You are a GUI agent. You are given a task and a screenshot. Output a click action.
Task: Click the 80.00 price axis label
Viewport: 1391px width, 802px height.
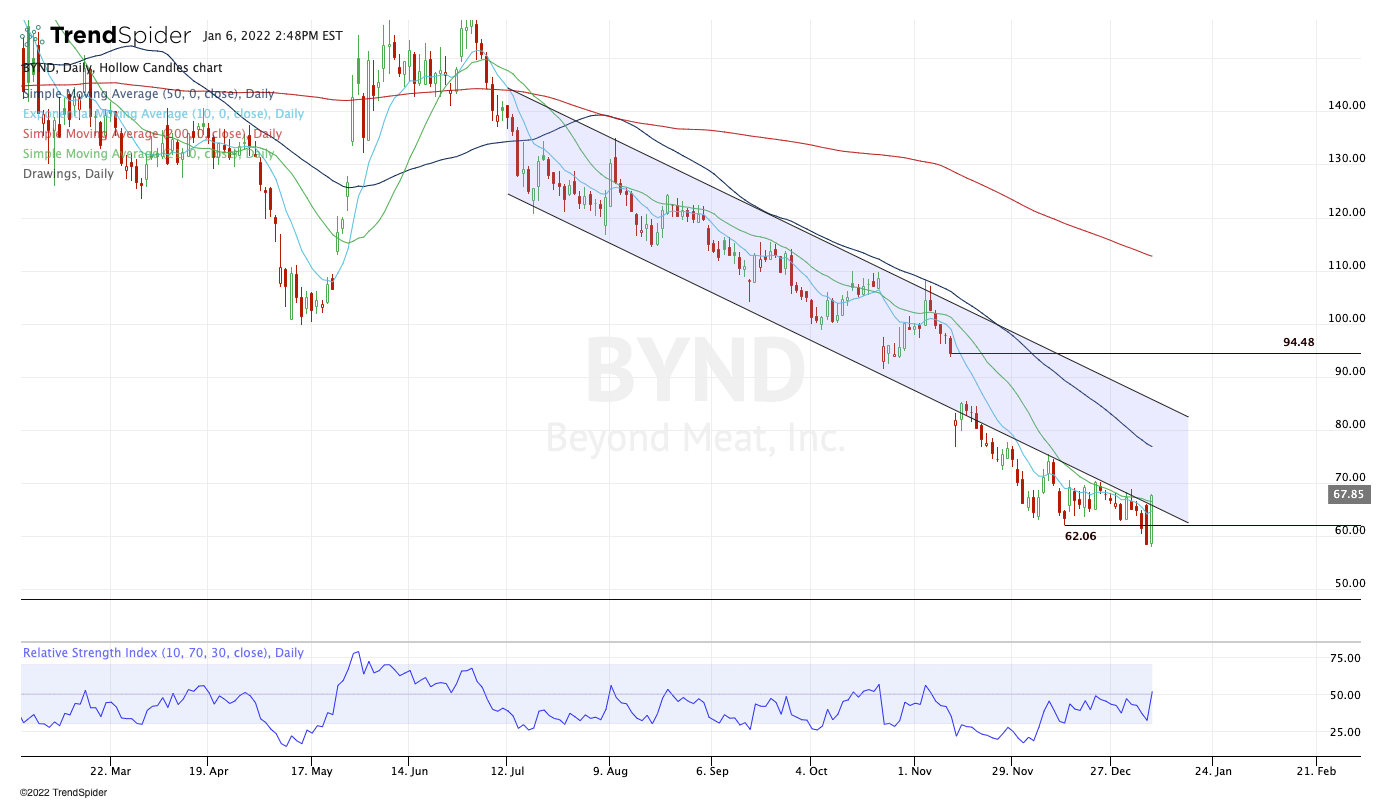(1350, 424)
